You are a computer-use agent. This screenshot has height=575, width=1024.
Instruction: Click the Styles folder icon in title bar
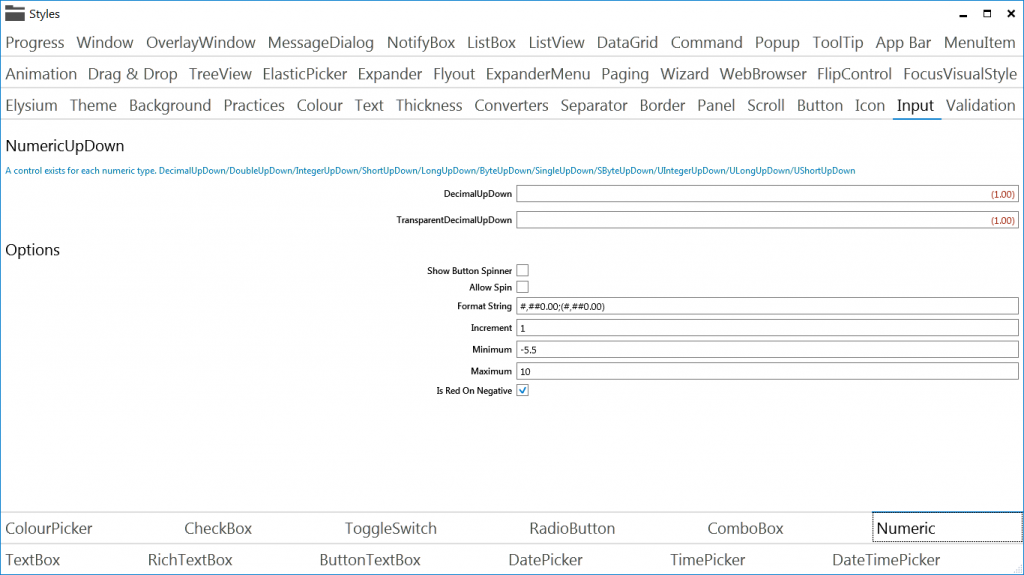click(x=14, y=13)
